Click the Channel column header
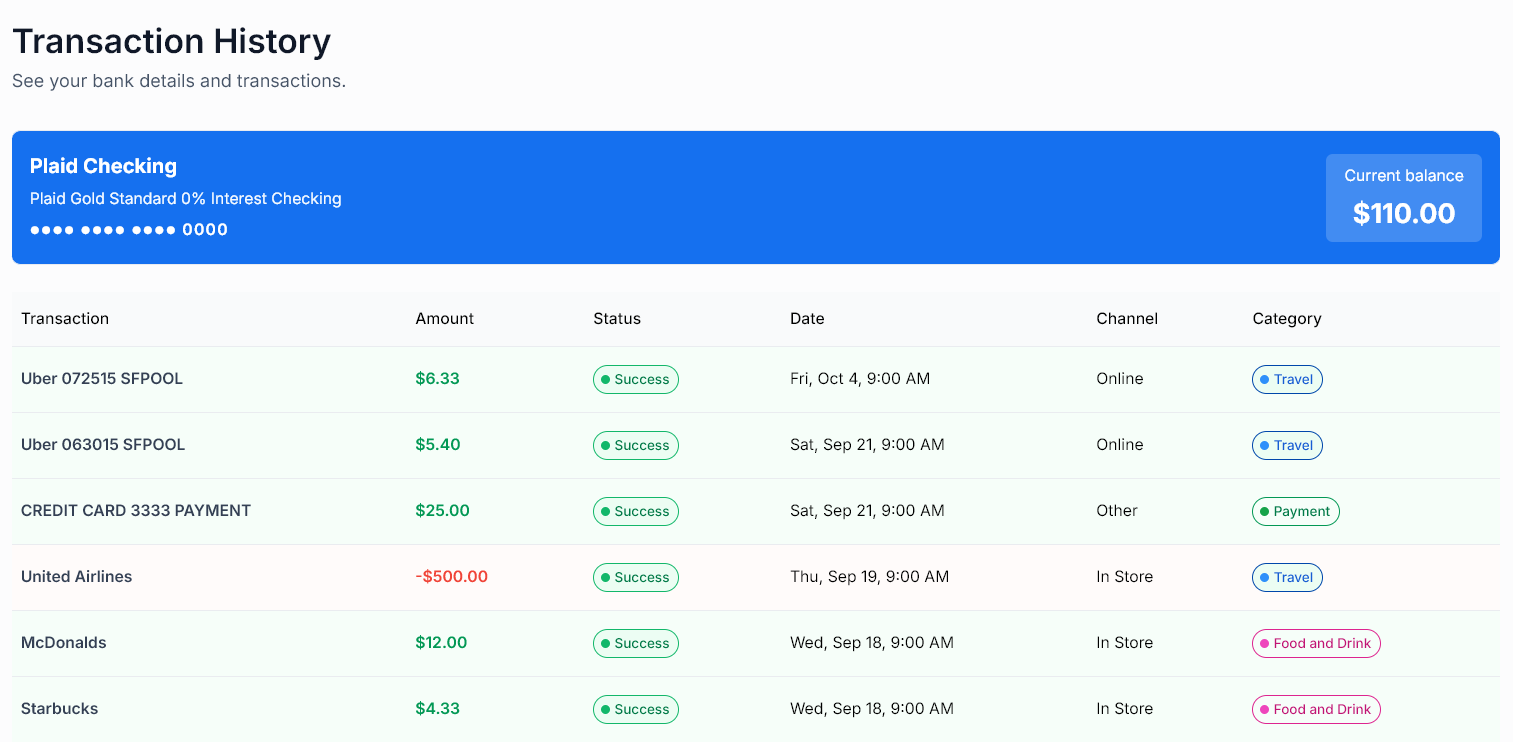 click(1127, 318)
